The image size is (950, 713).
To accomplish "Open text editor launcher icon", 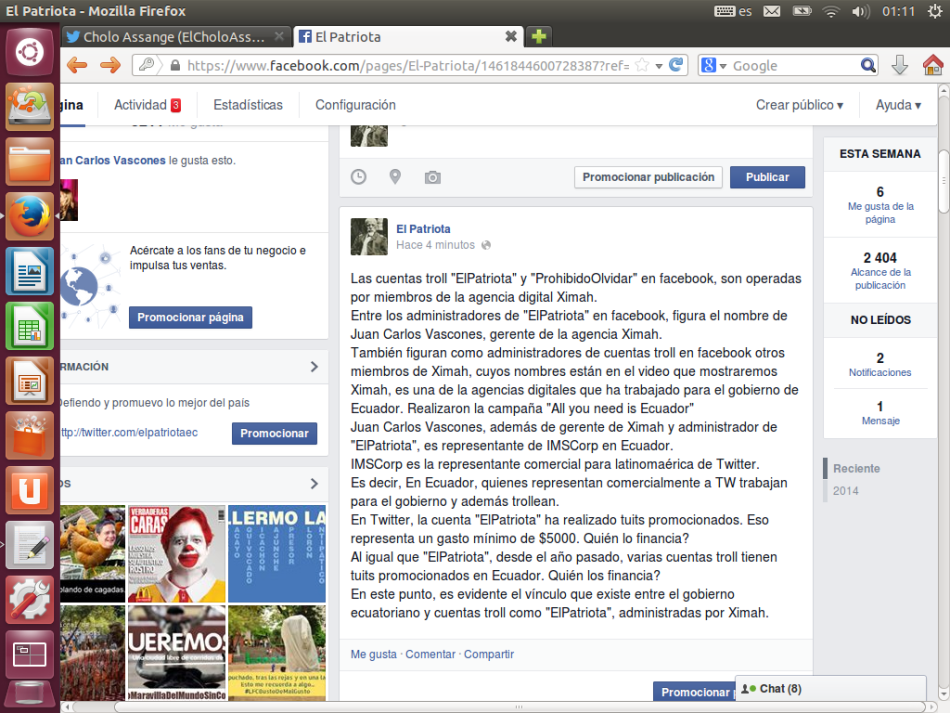I will pyautogui.click(x=30, y=544).
